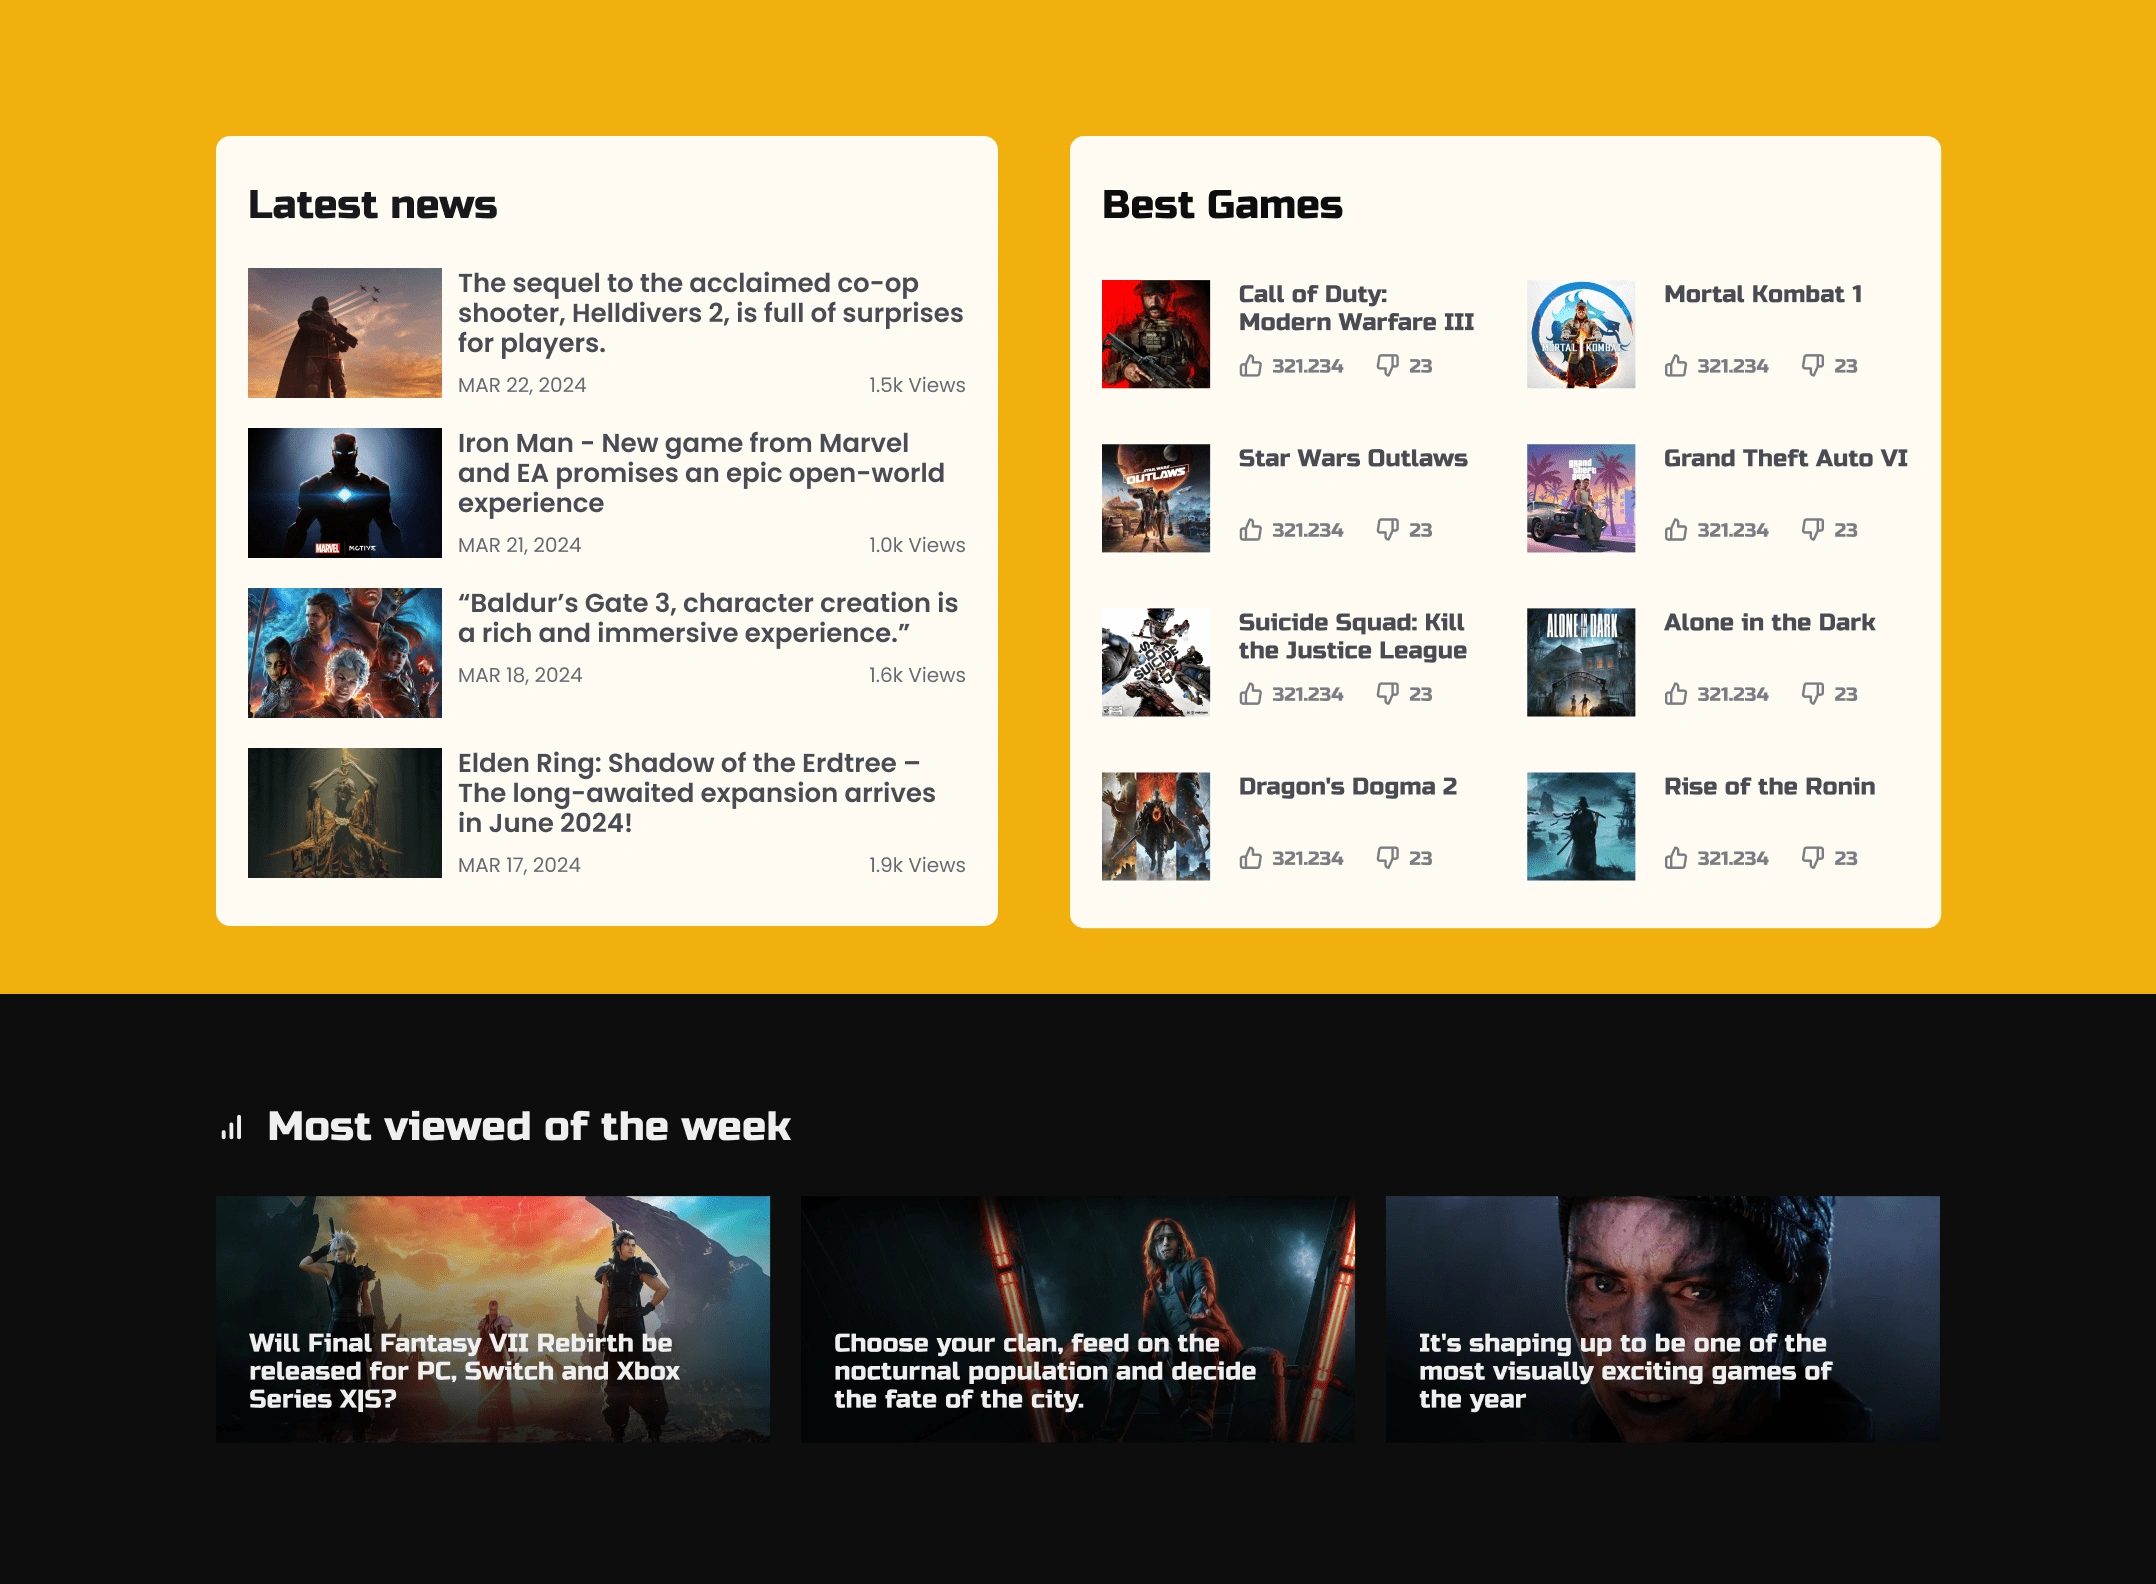This screenshot has width=2156, height=1584.
Task: Click the Alone in the Dark cover art
Action: click(x=1581, y=662)
